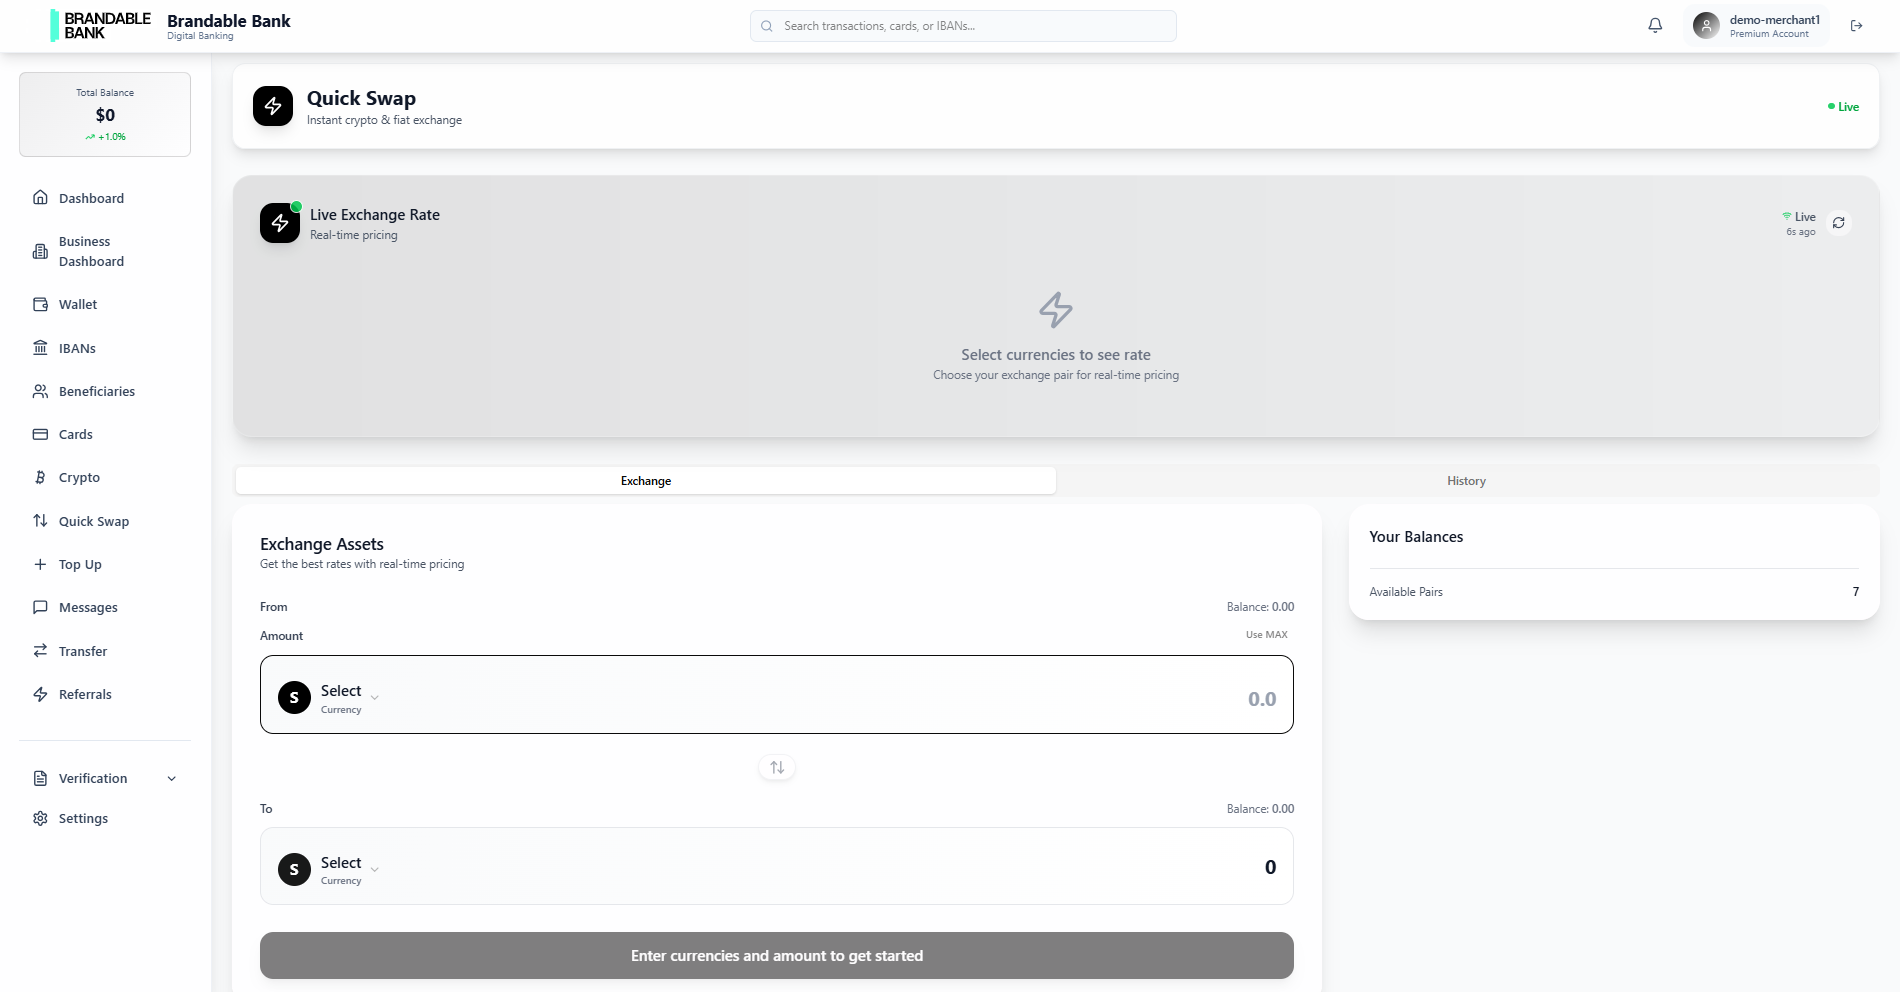This screenshot has height=992, width=1900.
Task: Open the To currency selector dropdown
Action: [x=340, y=868]
